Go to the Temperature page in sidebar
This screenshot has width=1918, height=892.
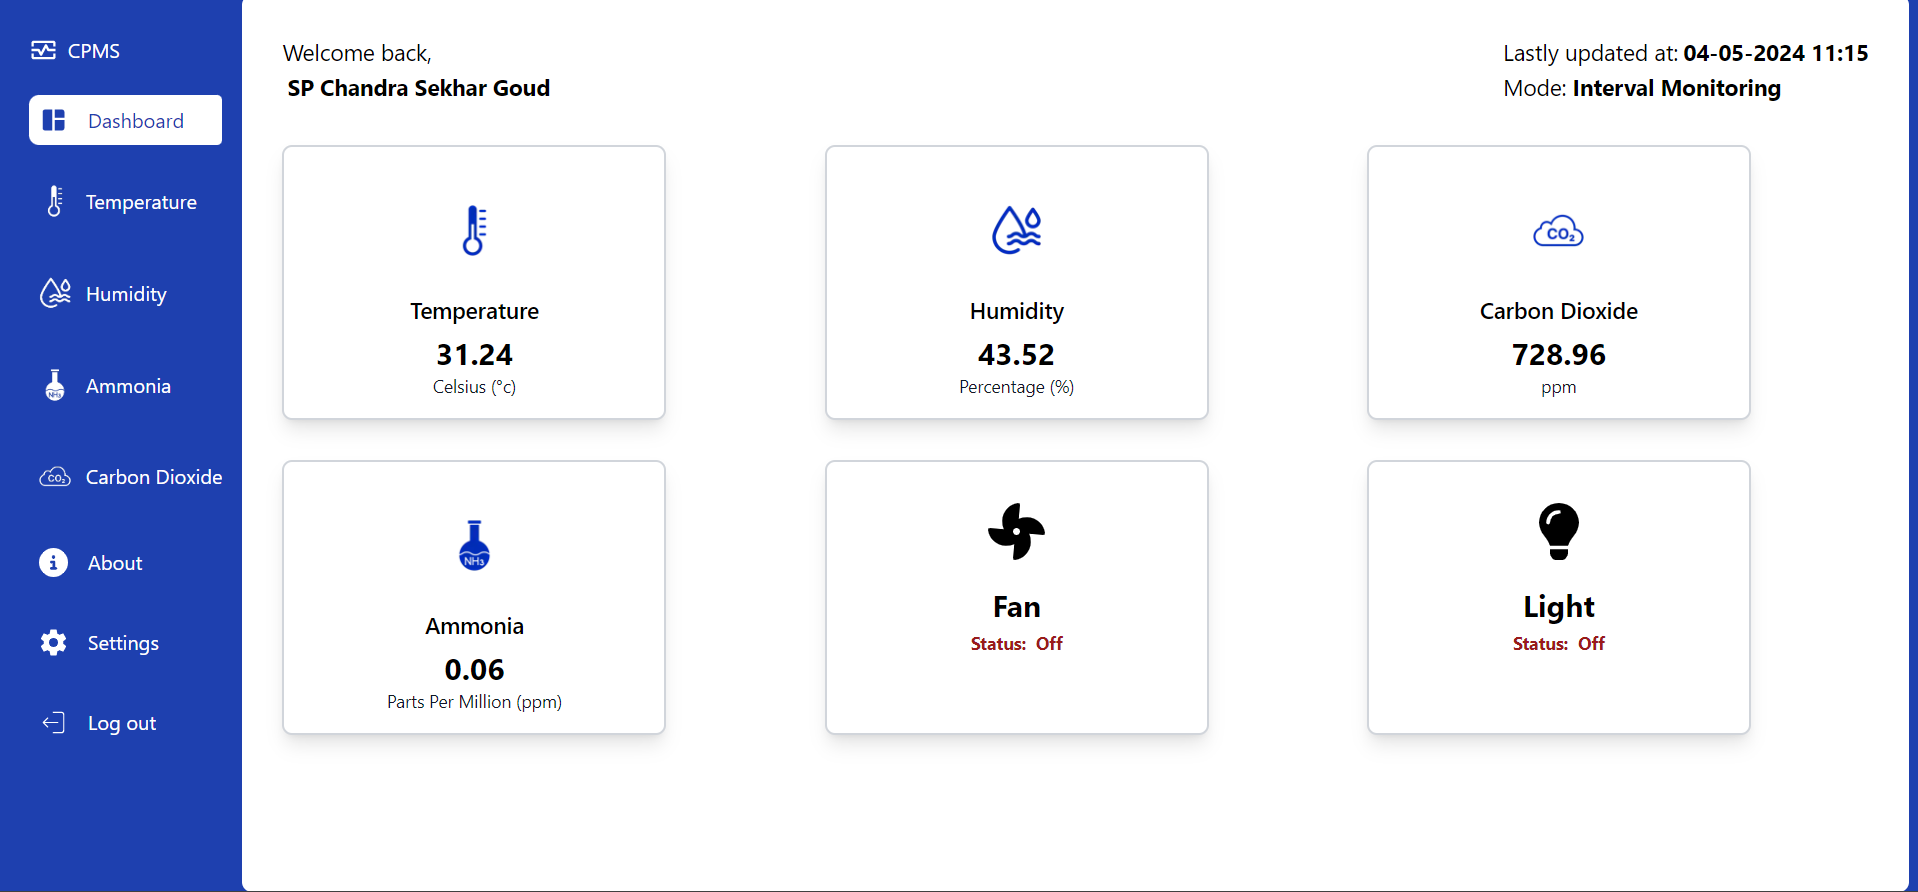pyautogui.click(x=141, y=202)
